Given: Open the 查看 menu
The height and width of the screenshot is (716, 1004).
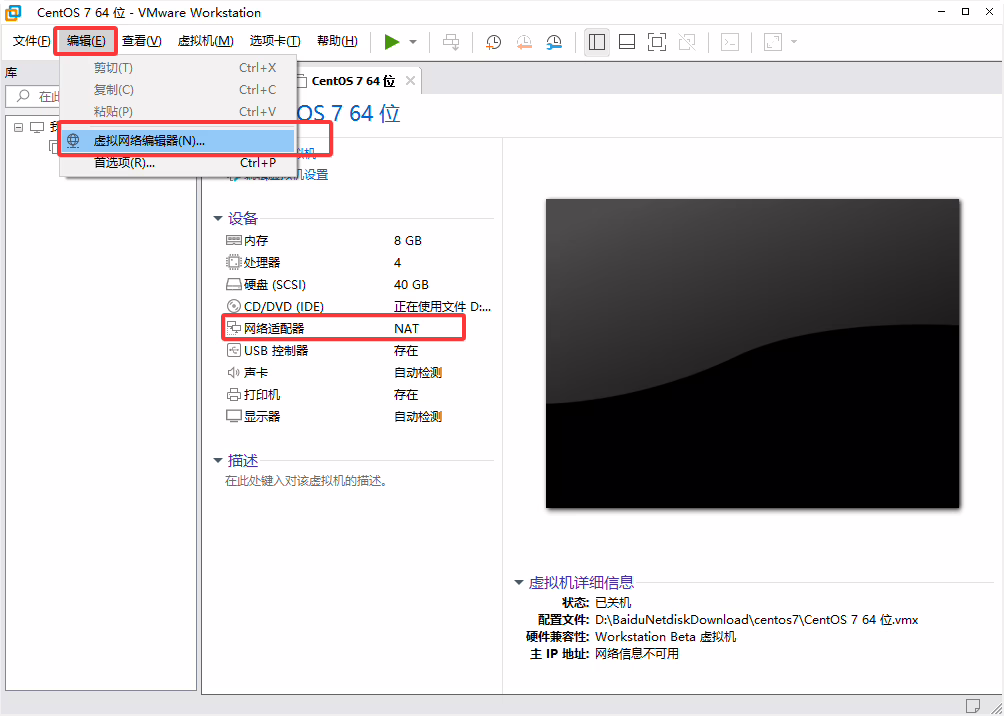Looking at the screenshot, I should (x=141, y=41).
